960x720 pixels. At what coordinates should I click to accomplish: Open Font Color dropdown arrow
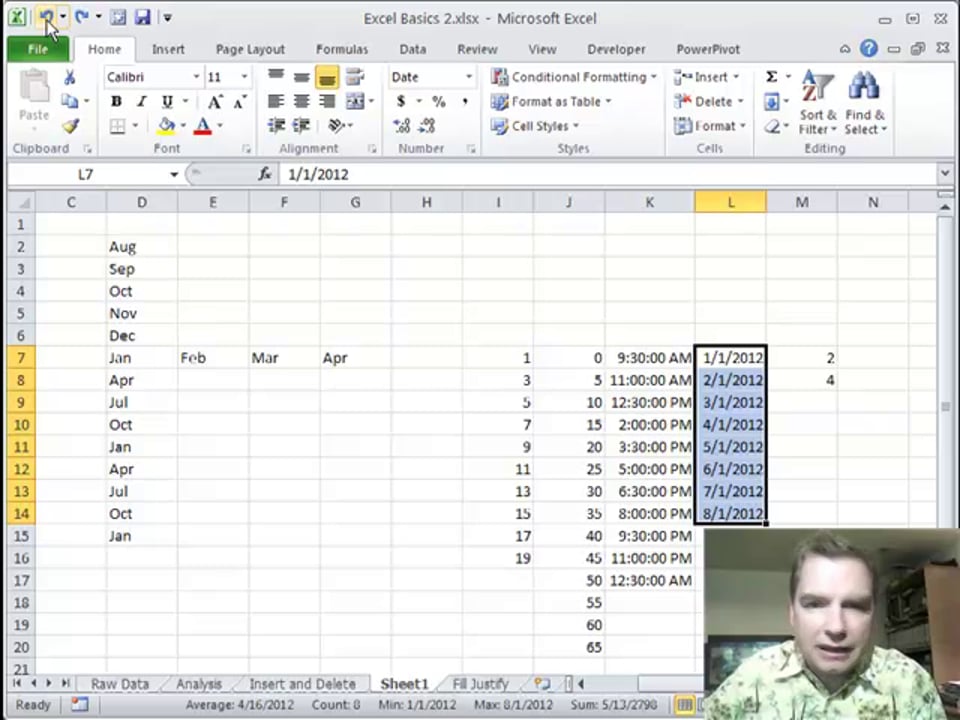pos(220,126)
